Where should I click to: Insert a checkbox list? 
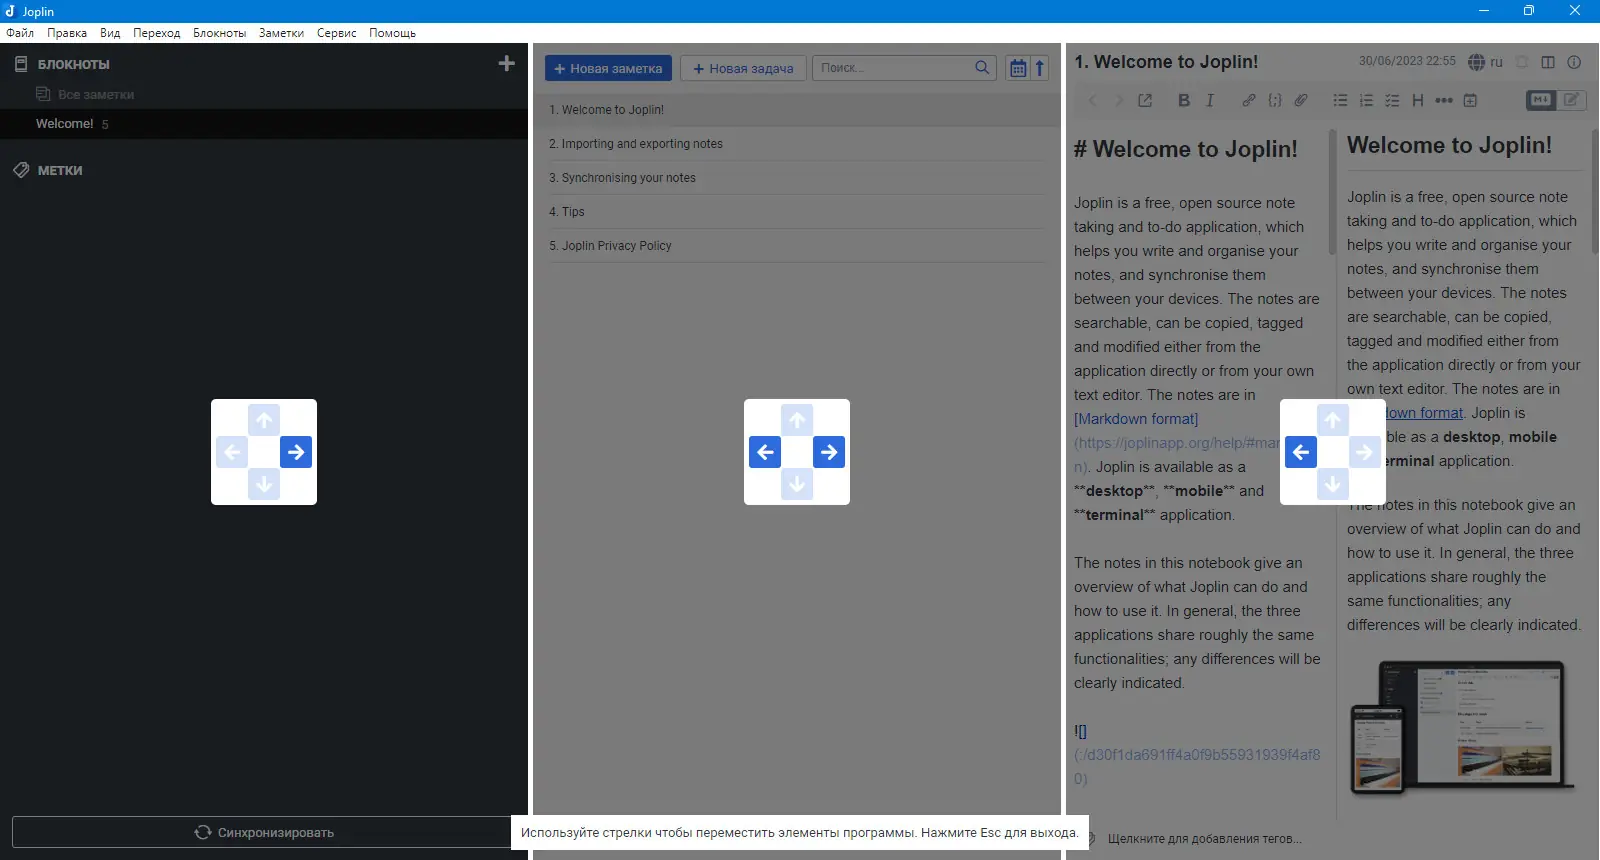coord(1392,100)
